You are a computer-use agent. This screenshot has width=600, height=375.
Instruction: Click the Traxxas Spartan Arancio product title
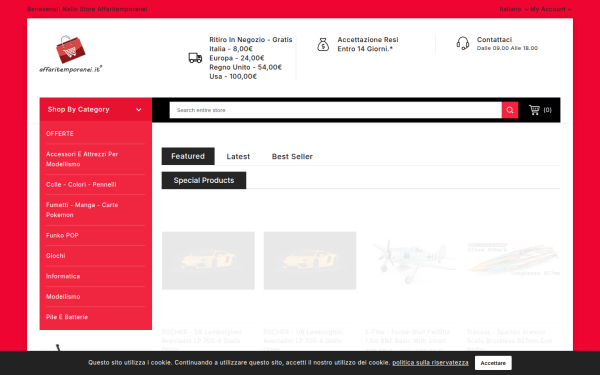pos(509,341)
